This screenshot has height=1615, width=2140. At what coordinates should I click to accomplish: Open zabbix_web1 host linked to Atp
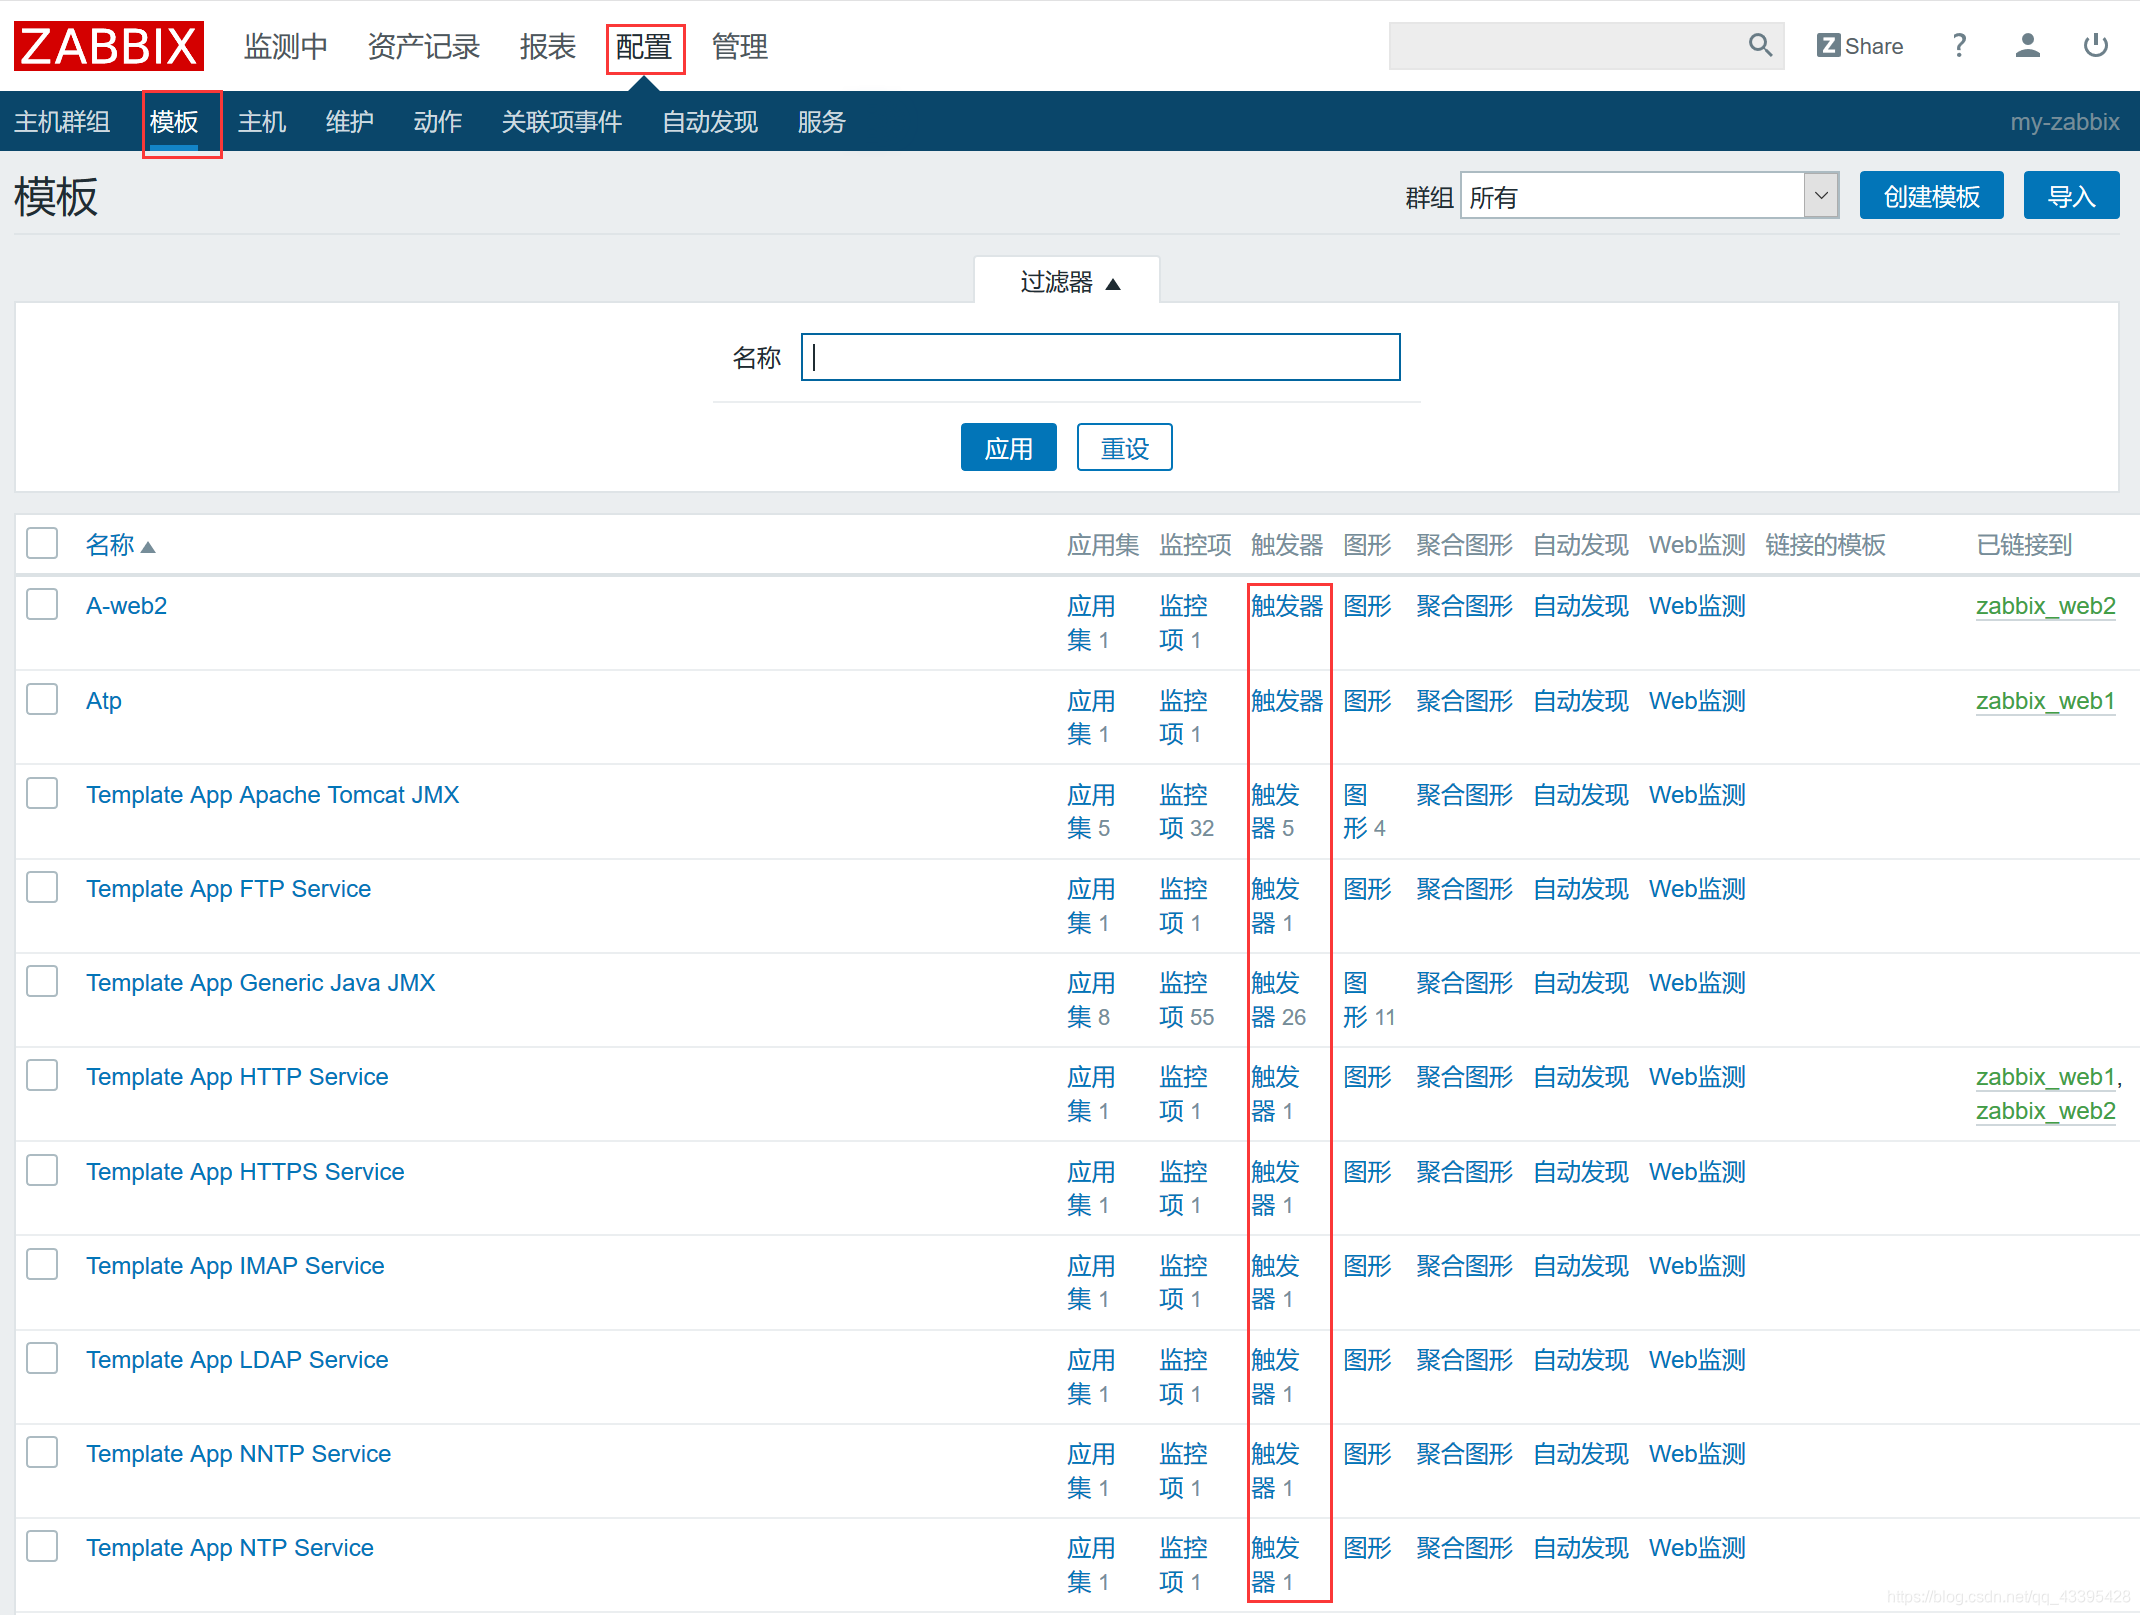2046,701
